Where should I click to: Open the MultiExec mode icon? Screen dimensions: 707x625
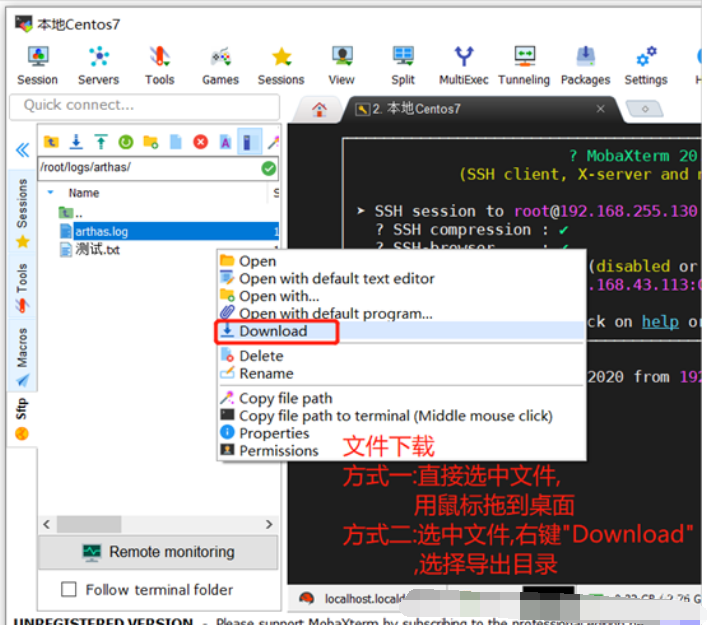[464, 64]
